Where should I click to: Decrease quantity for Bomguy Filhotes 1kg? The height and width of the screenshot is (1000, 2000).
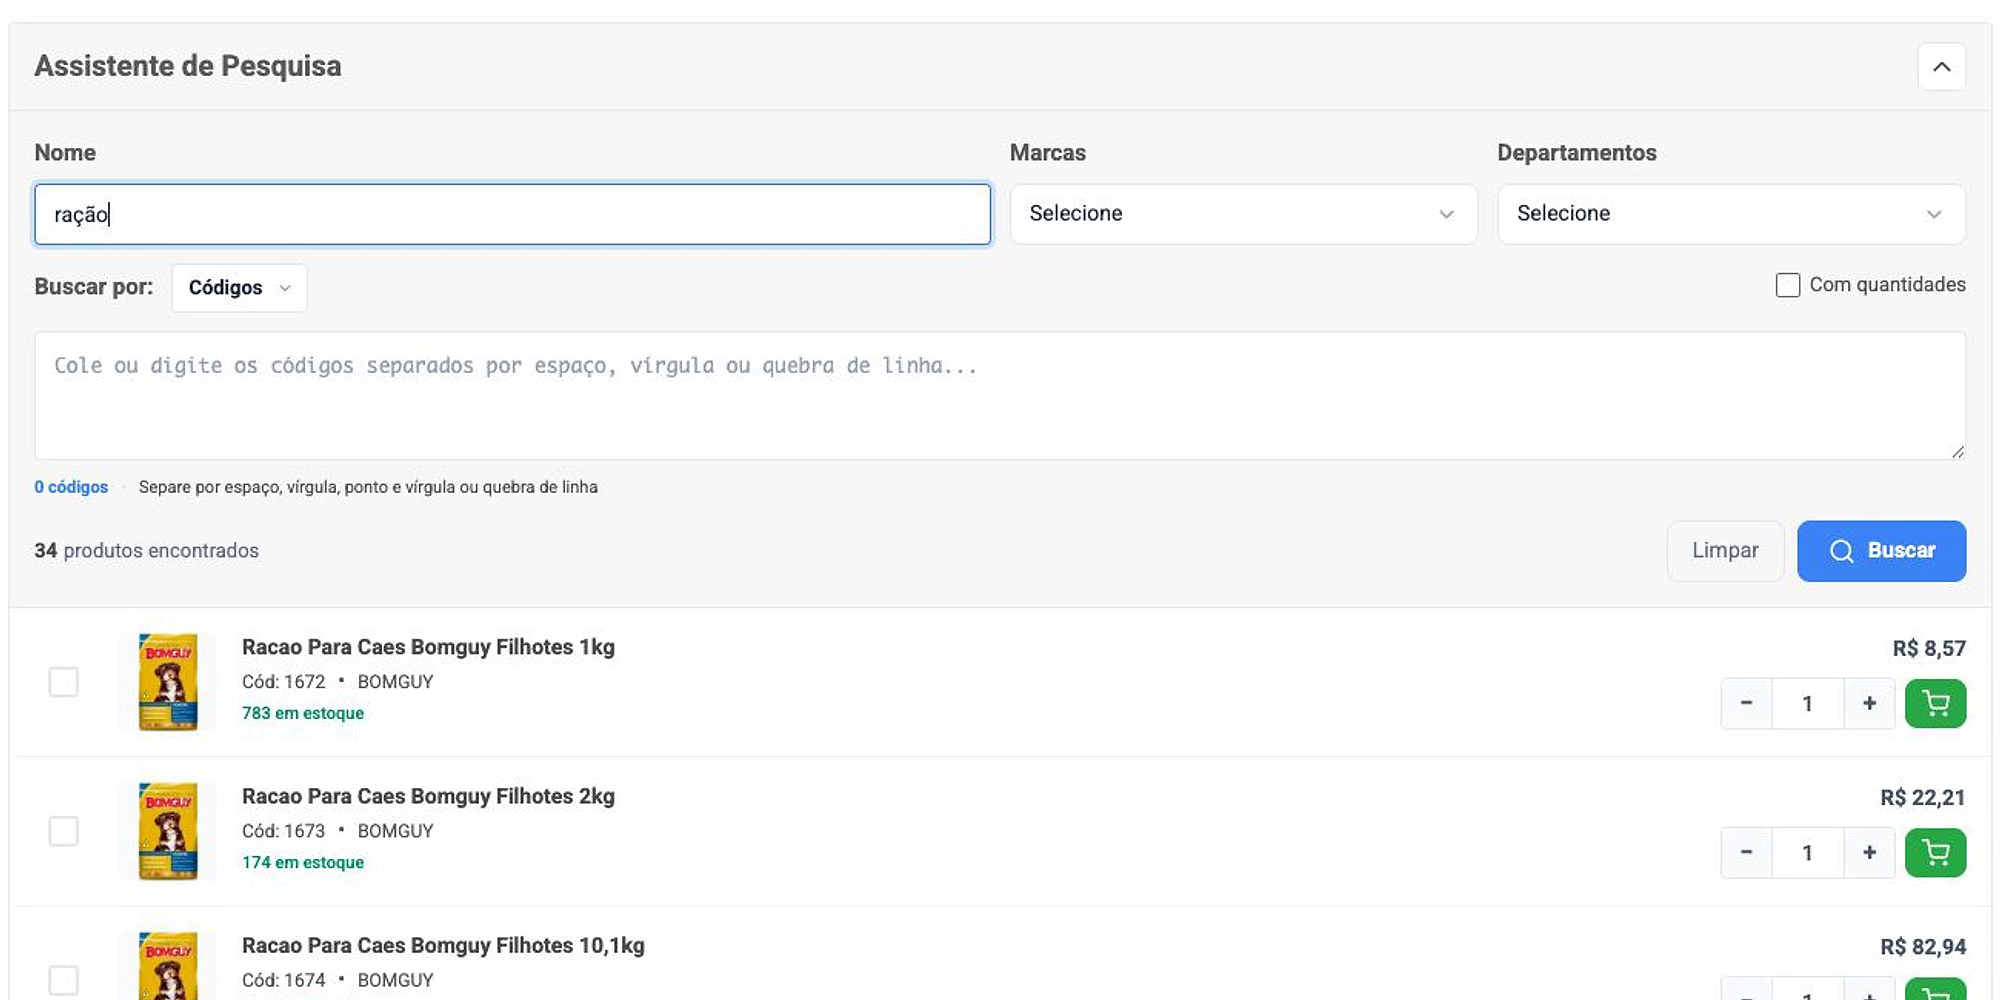pyautogui.click(x=1746, y=704)
